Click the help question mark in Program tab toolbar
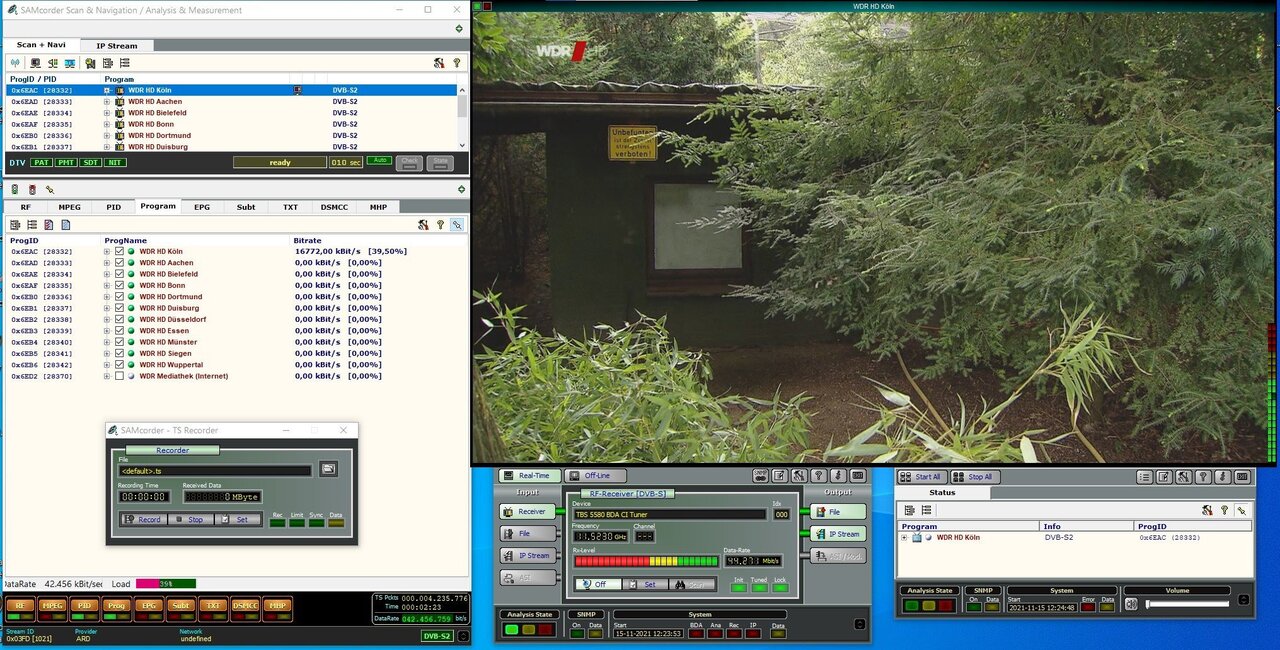This screenshot has width=1280, height=650. 440,225
